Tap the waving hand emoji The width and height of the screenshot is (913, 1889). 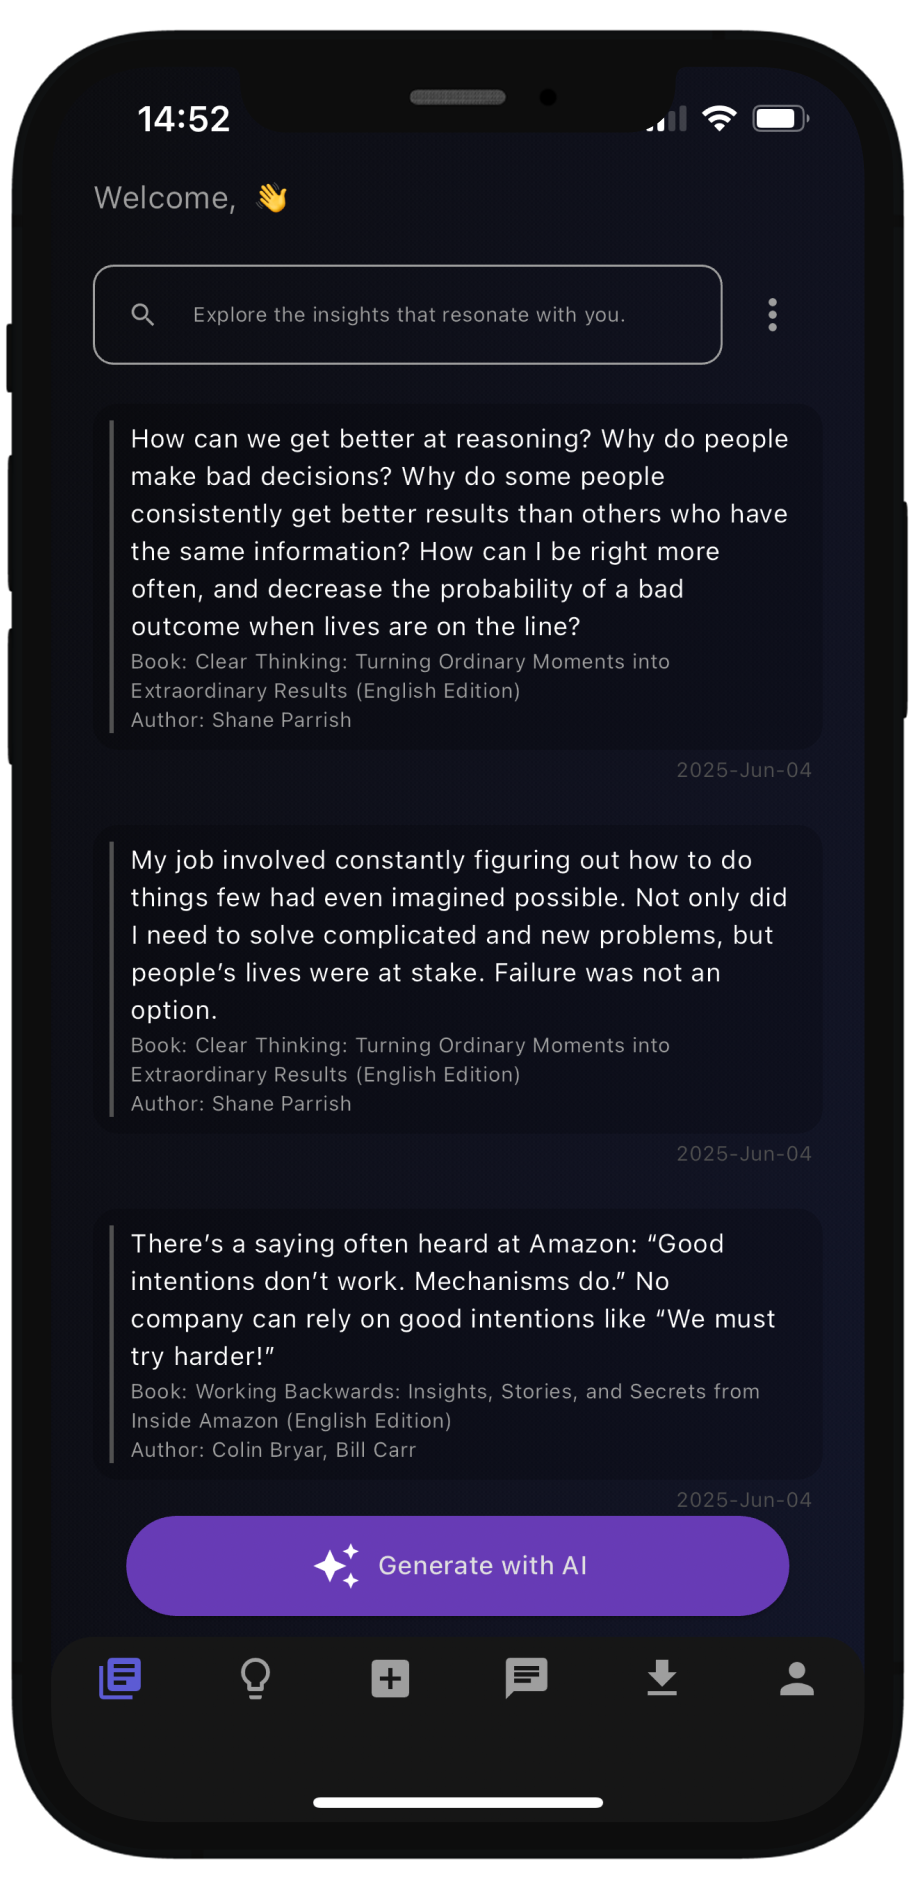[x=272, y=198]
